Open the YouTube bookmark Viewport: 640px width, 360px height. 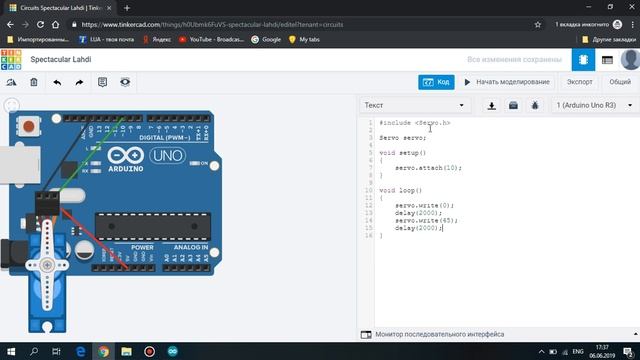(x=211, y=40)
